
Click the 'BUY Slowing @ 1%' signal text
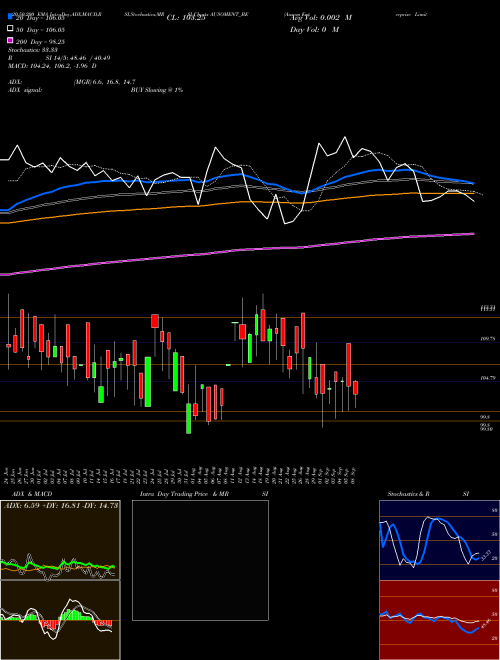coord(157,90)
